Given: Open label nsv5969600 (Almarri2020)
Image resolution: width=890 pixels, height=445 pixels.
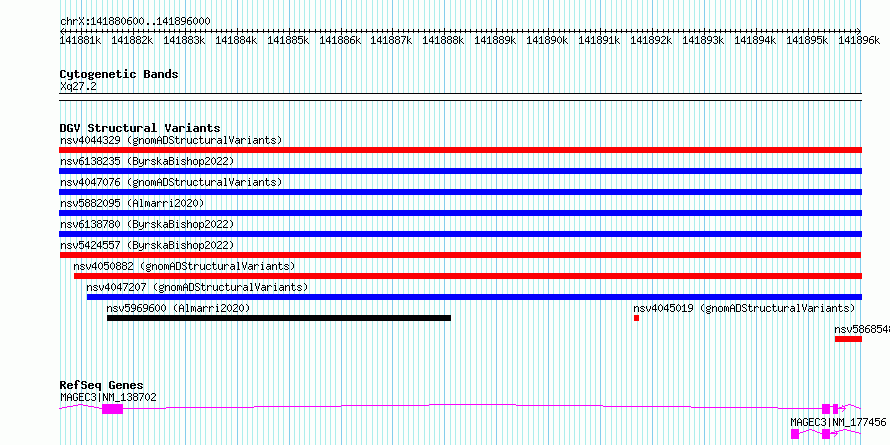Looking at the screenshot, I should (x=178, y=308).
